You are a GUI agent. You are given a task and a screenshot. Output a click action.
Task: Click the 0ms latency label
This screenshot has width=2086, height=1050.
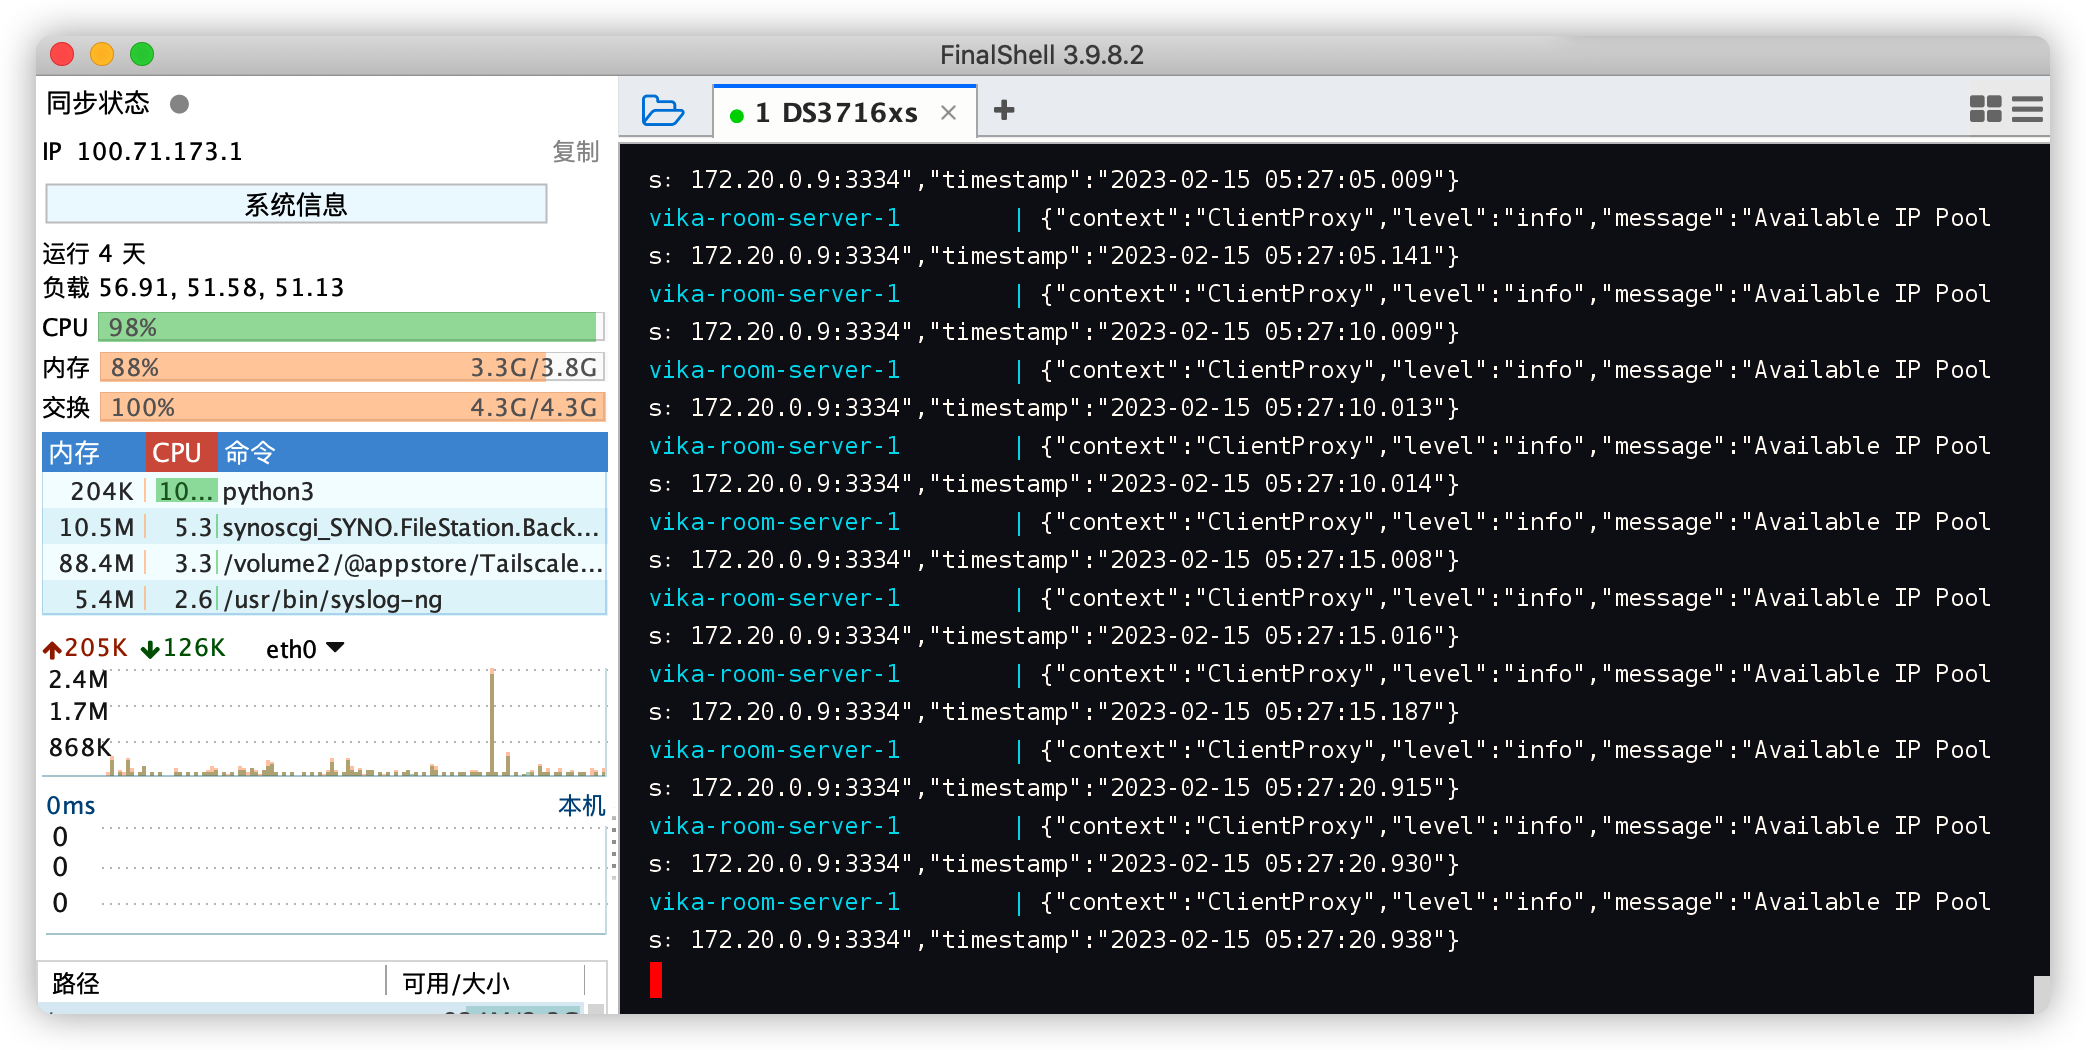71,805
